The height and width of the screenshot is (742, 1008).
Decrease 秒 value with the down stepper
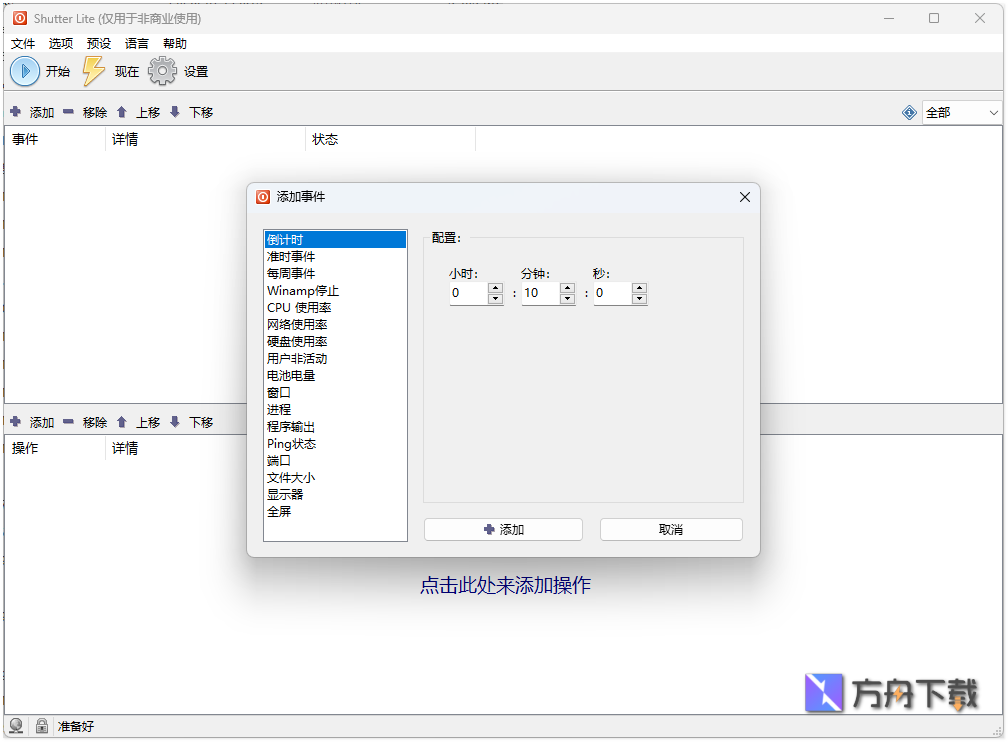[640, 298]
